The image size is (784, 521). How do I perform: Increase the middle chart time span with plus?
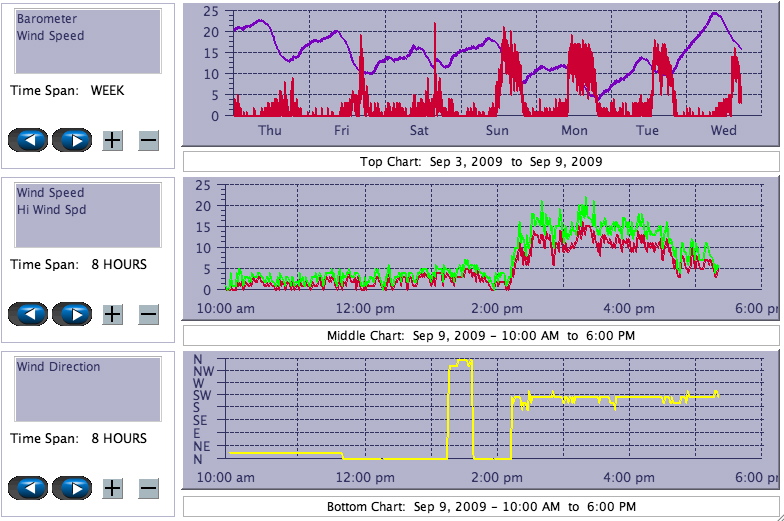pos(113,314)
